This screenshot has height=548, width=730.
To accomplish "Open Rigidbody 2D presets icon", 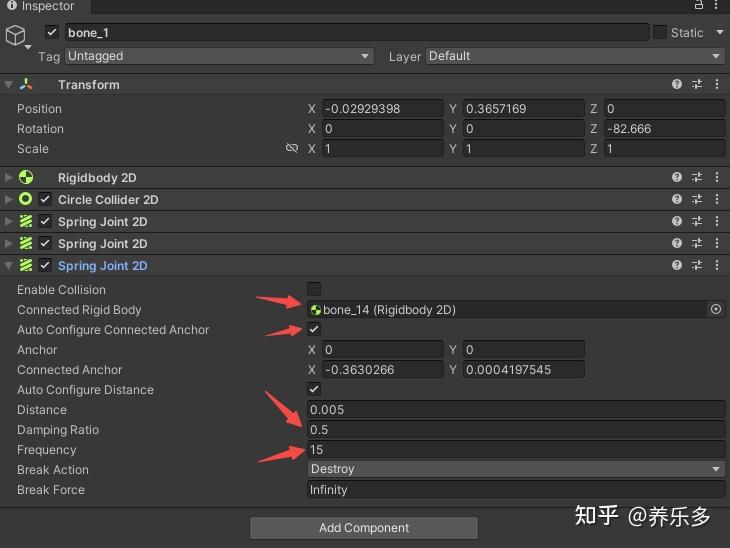I will tap(697, 177).
